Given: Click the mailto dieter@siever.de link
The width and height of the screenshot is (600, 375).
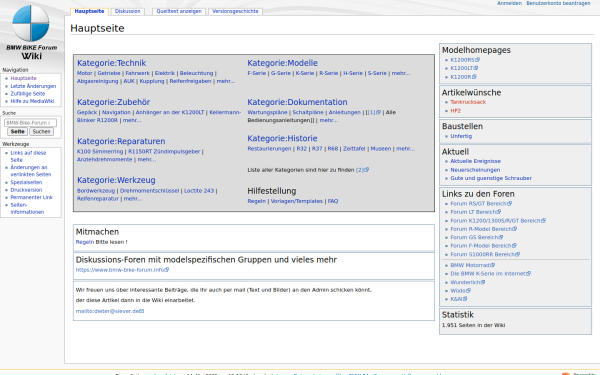Looking at the screenshot, I should click(110, 311).
